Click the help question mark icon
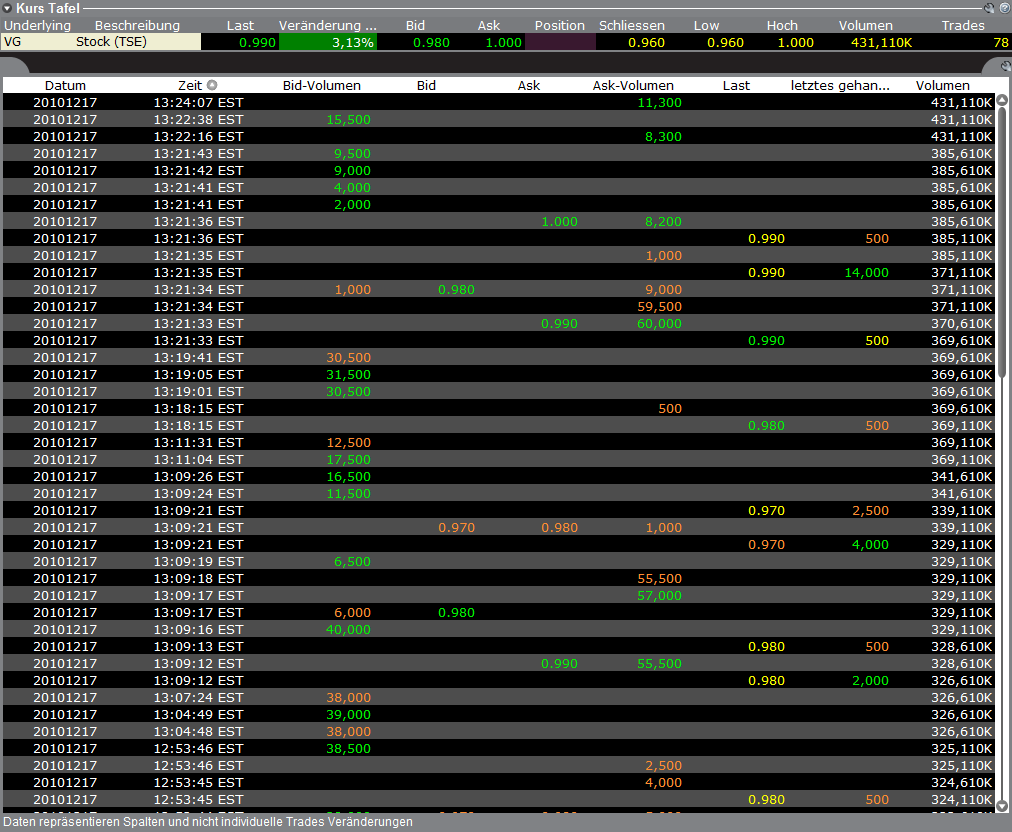This screenshot has height=832, width=1012. [x=1005, y=8]
